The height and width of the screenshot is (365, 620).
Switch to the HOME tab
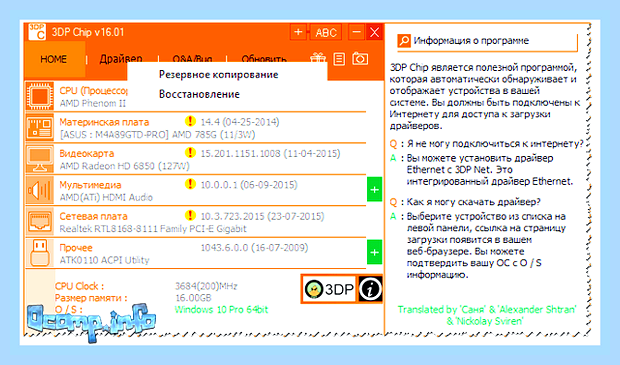[54, 59]
